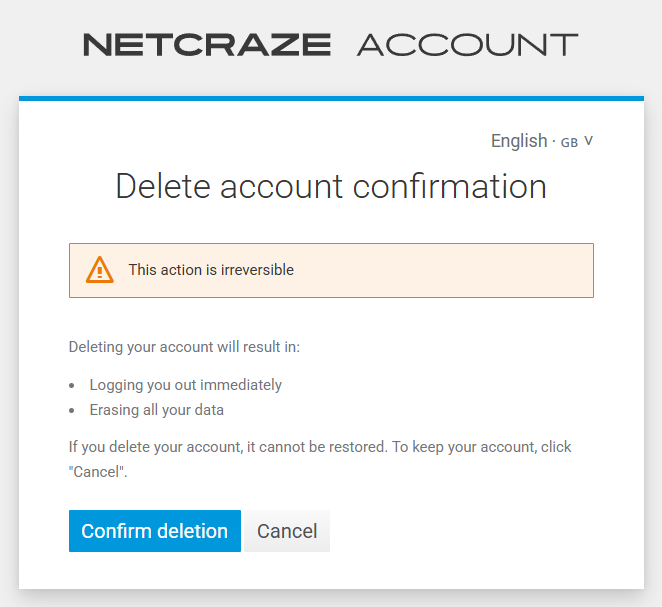Click empty area inside the warning banner

tap(450, 270)
